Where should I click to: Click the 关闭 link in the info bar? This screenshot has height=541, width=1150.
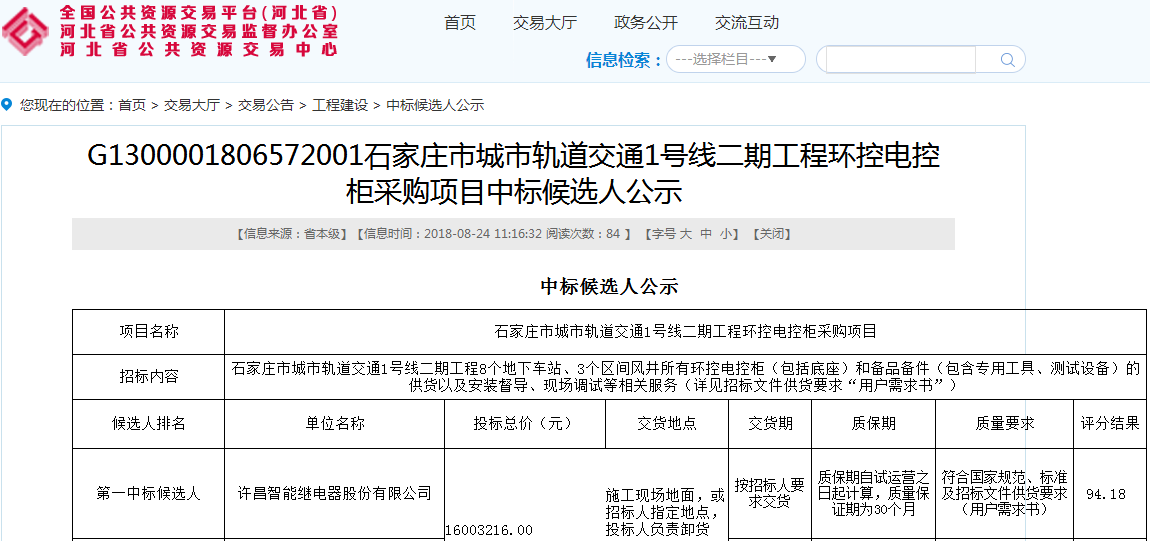(x=771, y=234)
